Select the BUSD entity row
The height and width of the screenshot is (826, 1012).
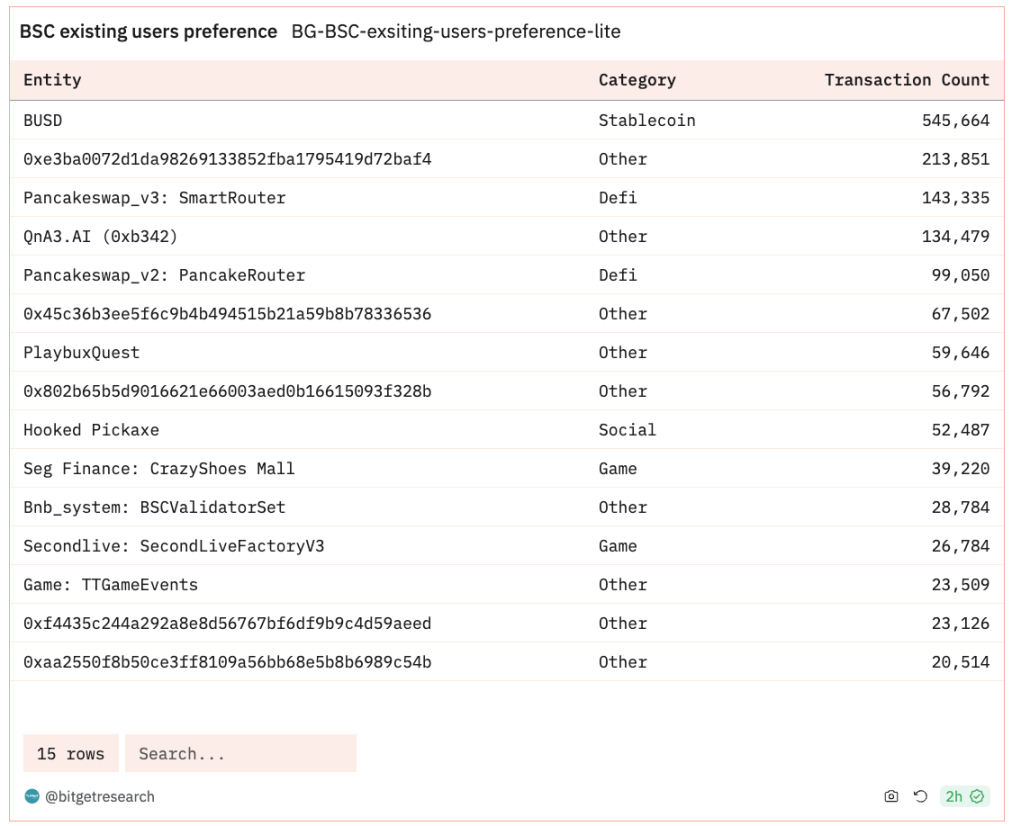507,120
